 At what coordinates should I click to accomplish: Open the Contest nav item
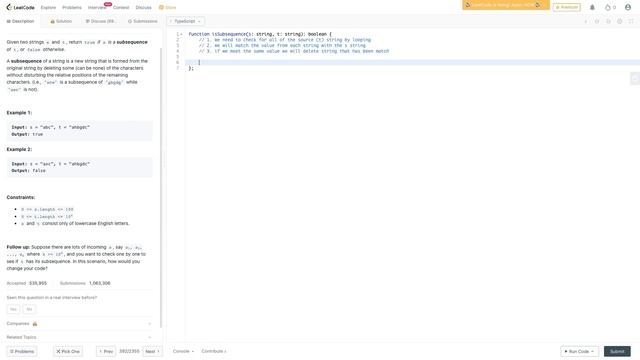pos(121,7)
